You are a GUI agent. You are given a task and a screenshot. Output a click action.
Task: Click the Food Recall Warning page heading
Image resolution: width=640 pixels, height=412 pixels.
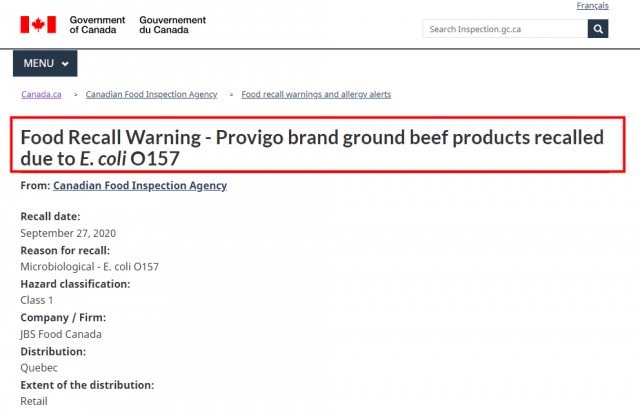click(x=310, y=147)
